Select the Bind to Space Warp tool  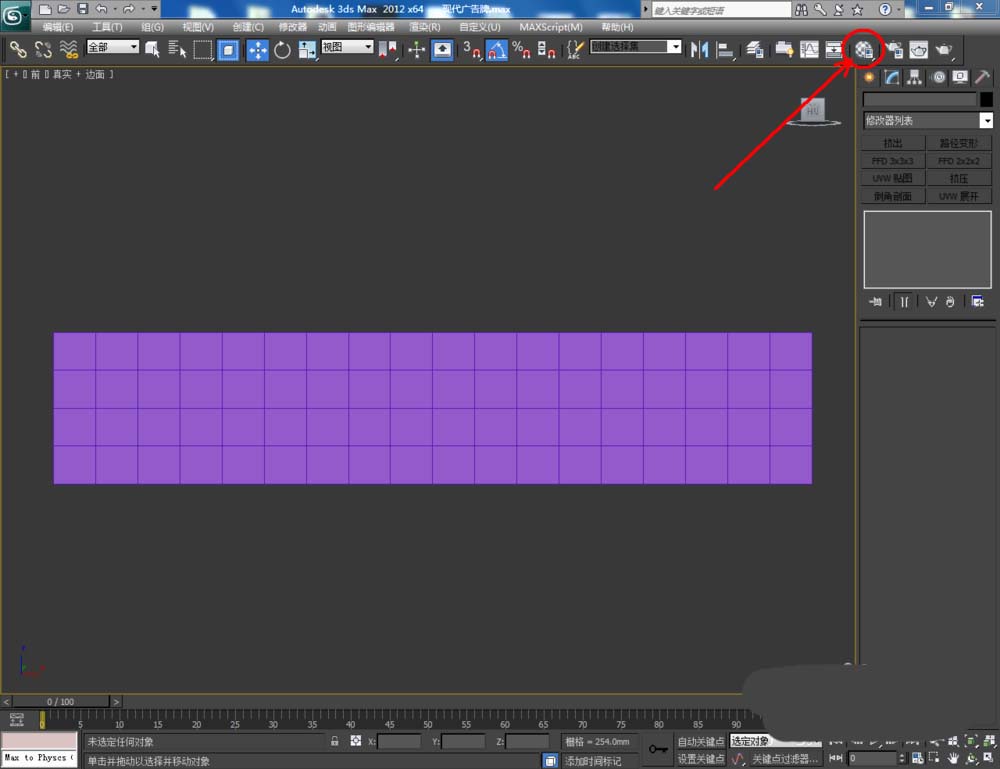pyautogui.click(x=68, y=50)
